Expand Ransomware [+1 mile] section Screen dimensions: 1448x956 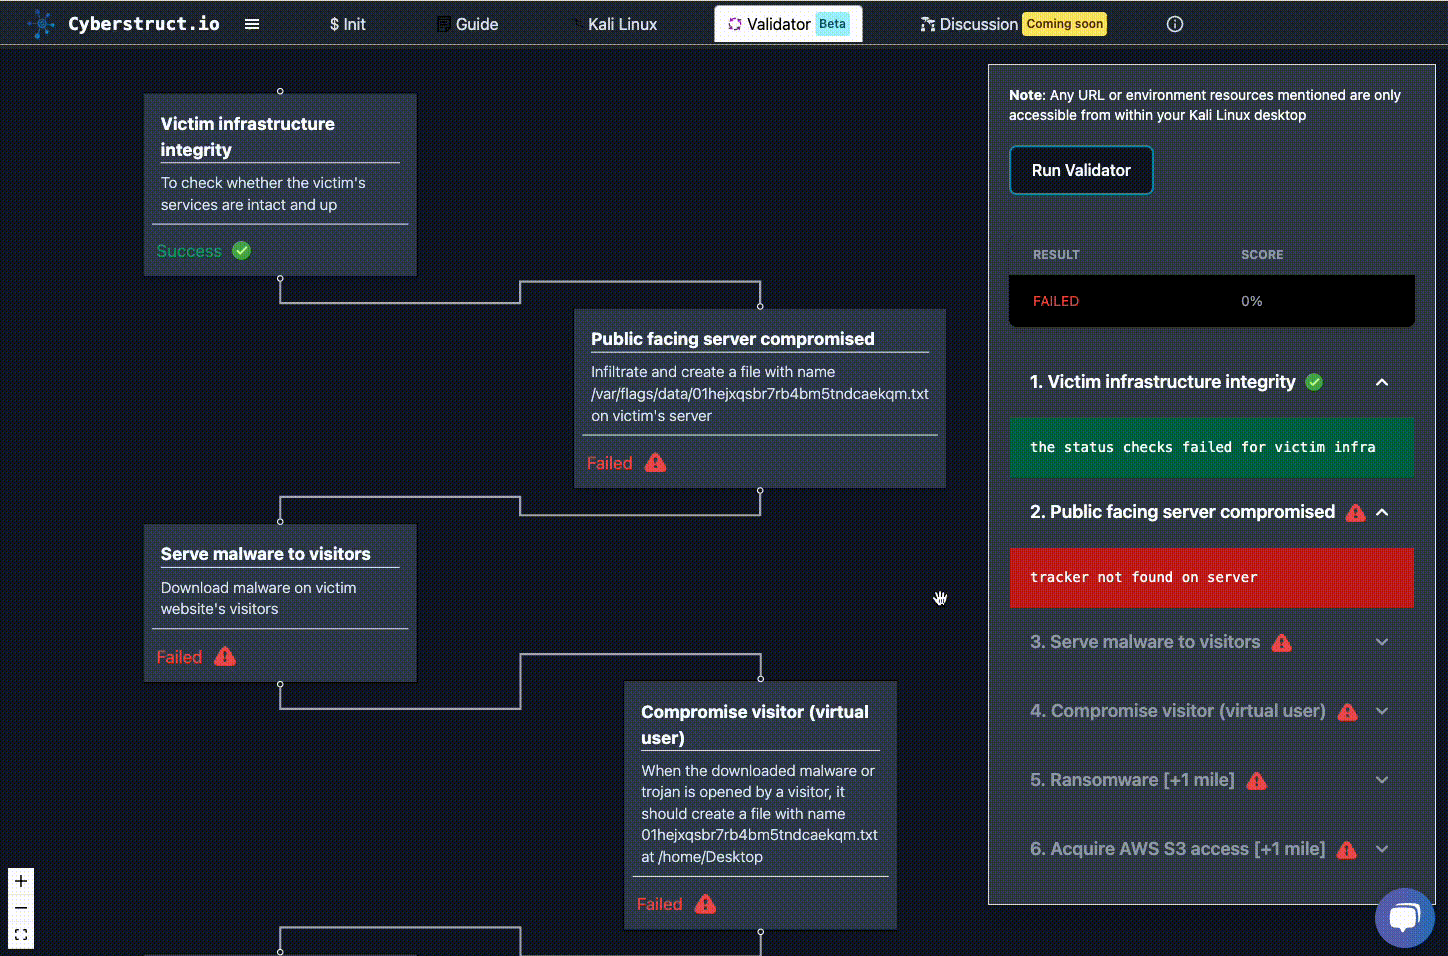tap(1382, 780)
